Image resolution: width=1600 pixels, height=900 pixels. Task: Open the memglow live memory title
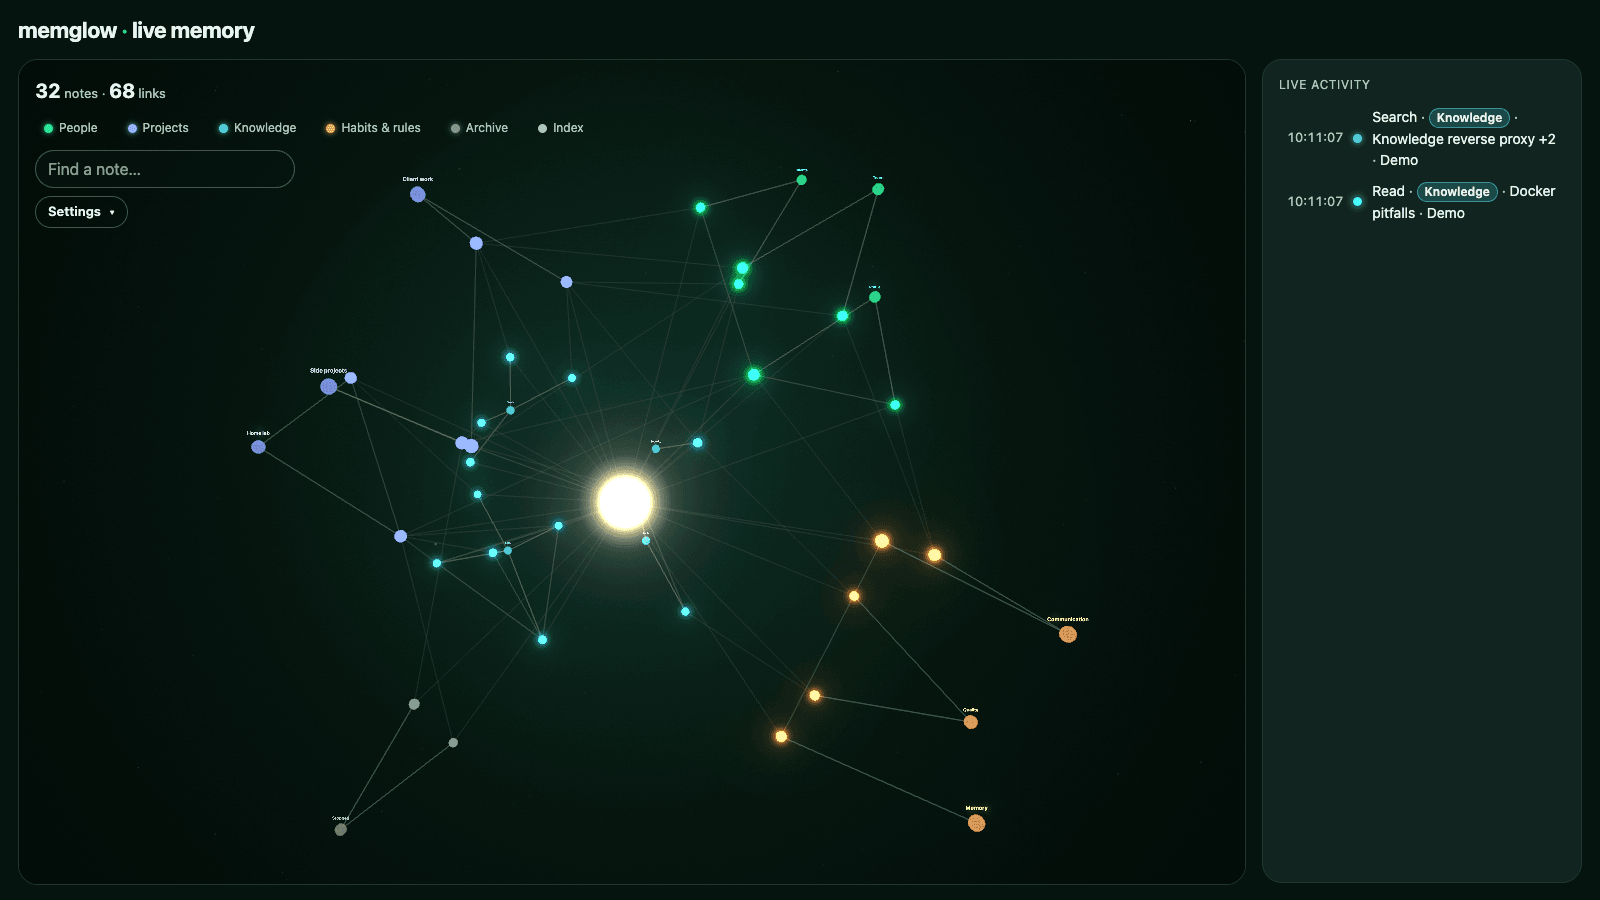pos(136,31)
